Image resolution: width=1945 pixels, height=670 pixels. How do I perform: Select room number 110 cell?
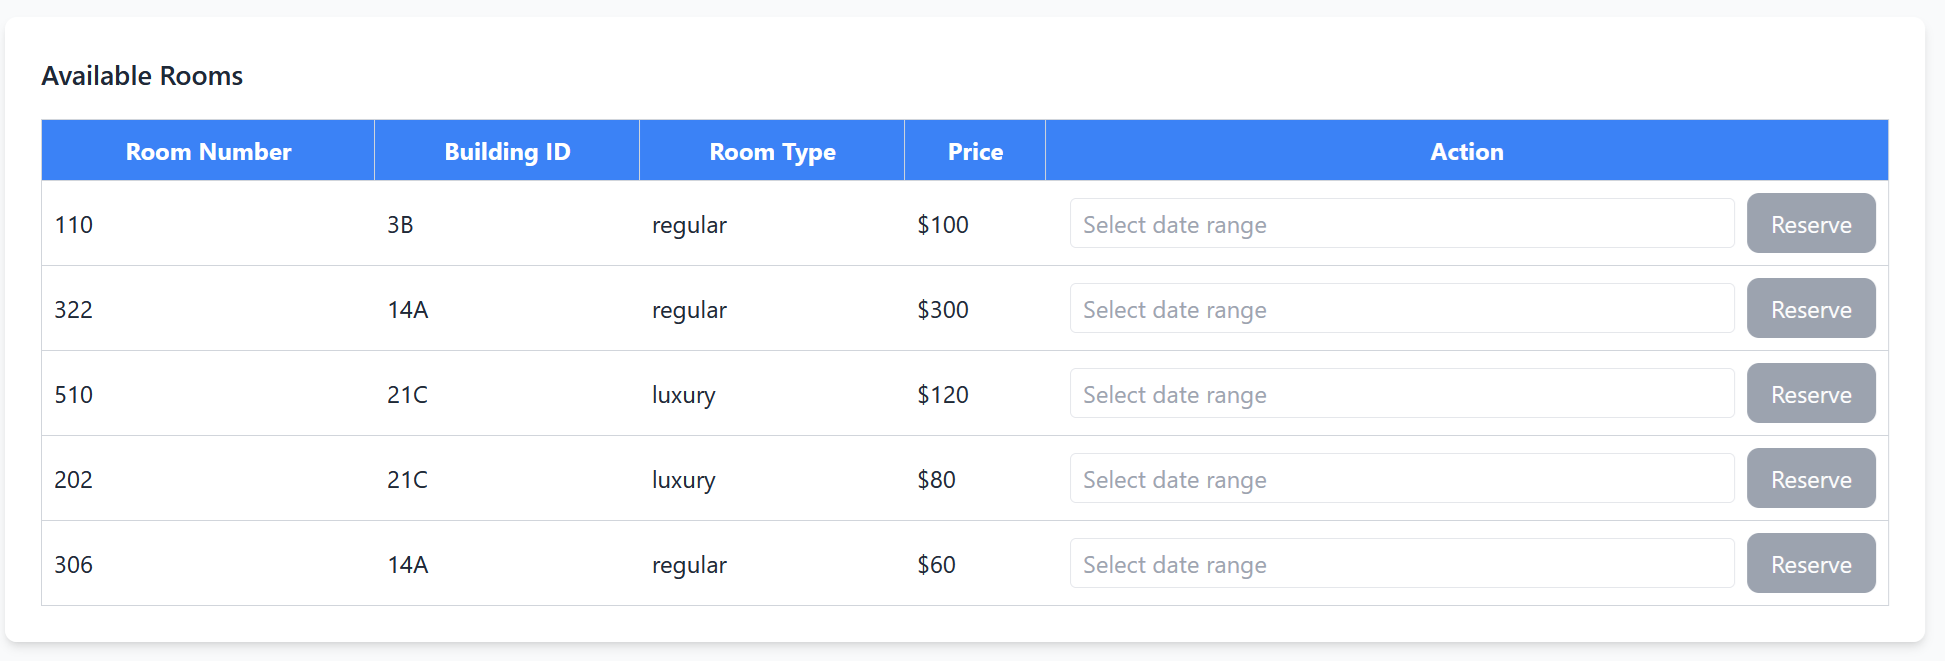point(74,225)
